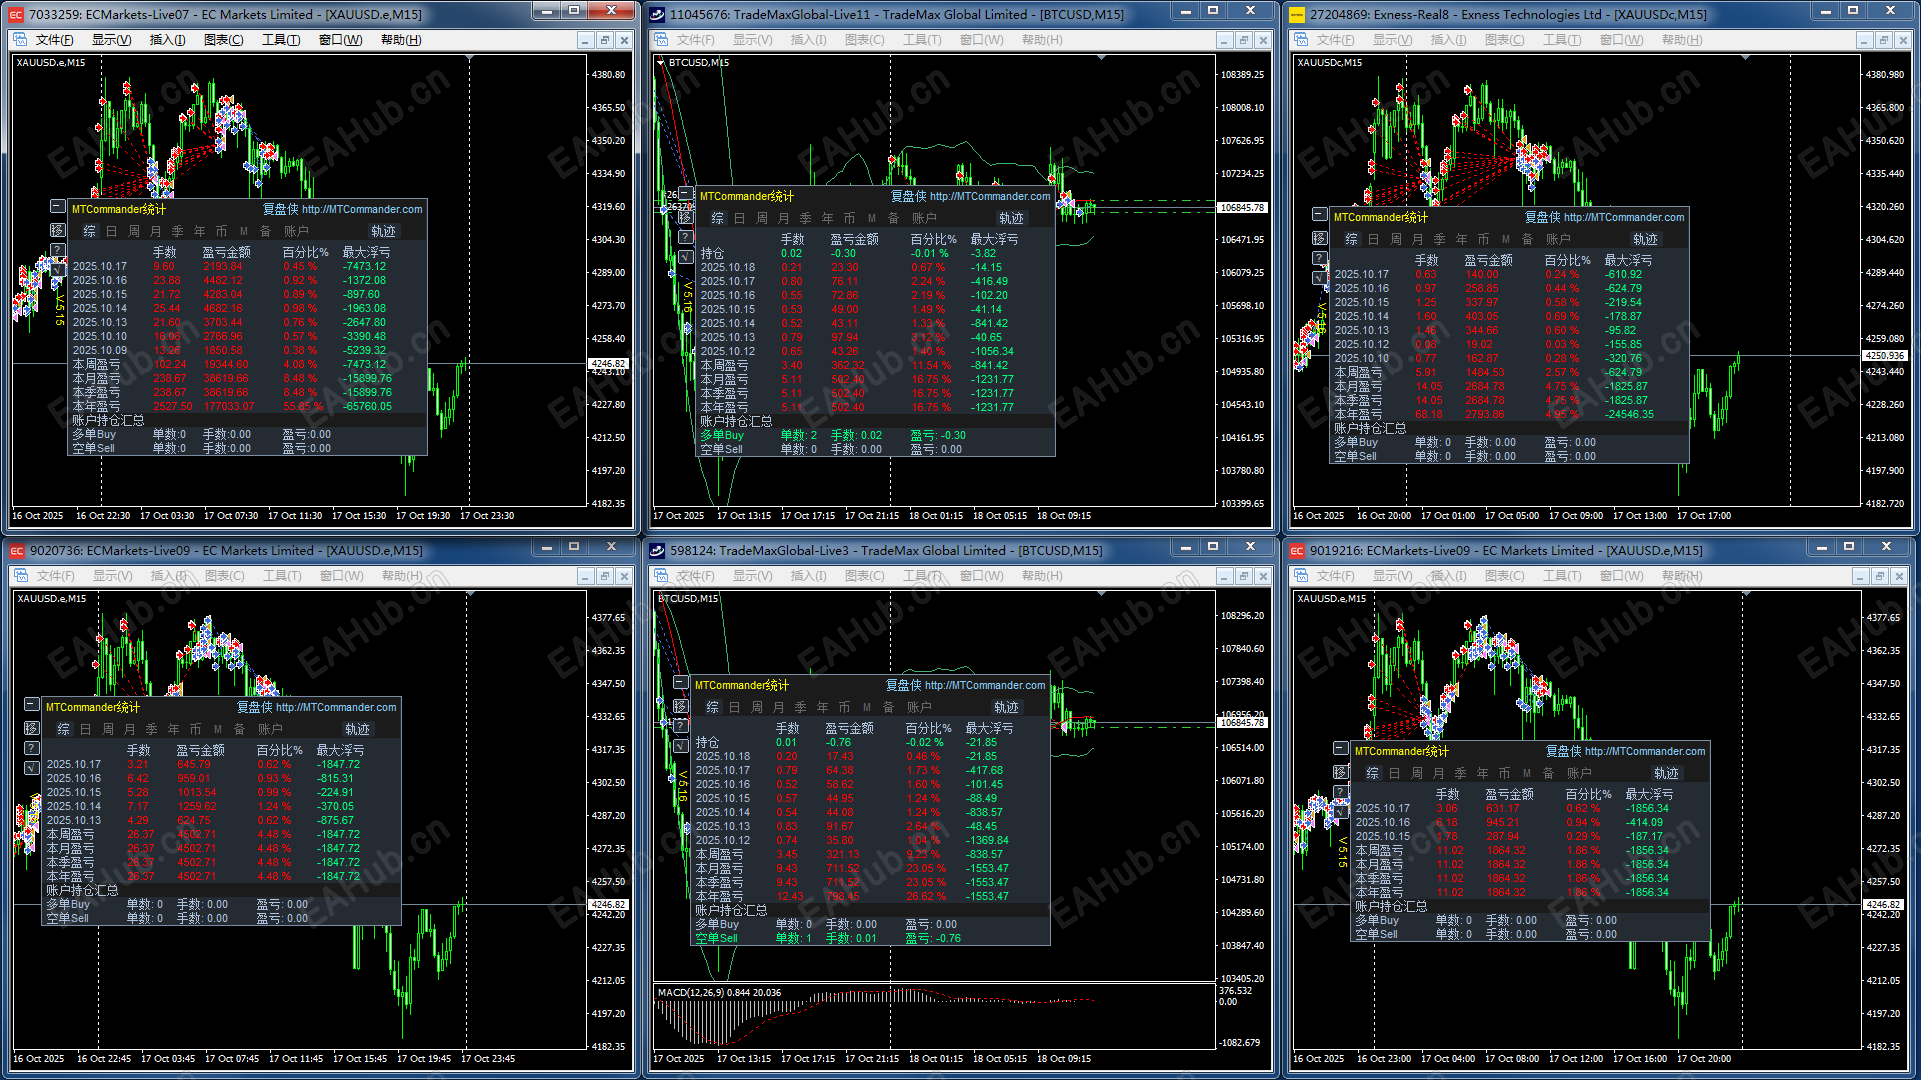Open the http://MTCommander.com link in account 9020736 panel
Image resolution: width=1921 pixels, height=1080 pixels.
(336, 707)
